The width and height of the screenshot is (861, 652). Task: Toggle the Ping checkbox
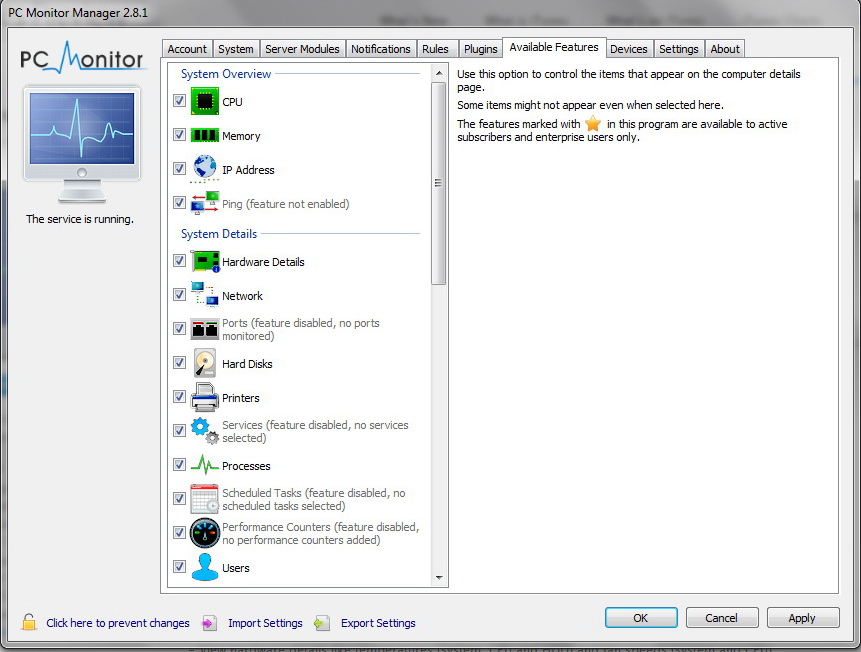179,203
